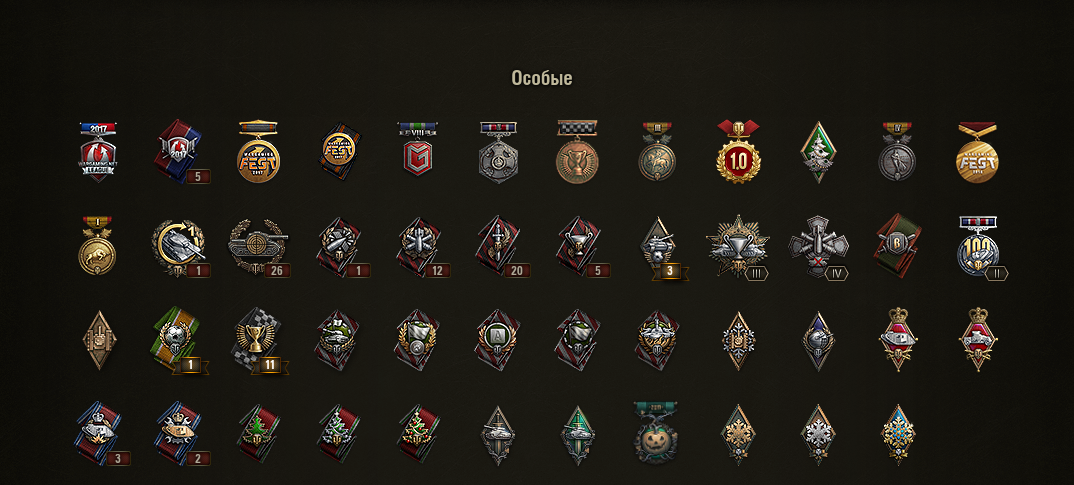Viewport: 1074px width, 485px height.
Task: Click the Wargaming League 2017 shield medal
Action: point(98,152)
